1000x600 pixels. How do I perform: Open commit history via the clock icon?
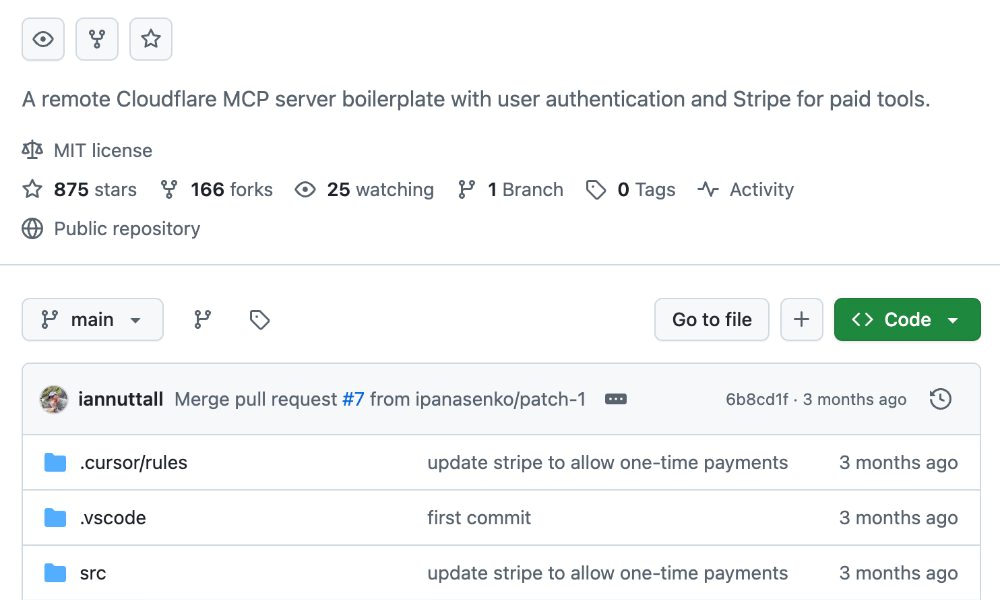(x=940, y=398)
